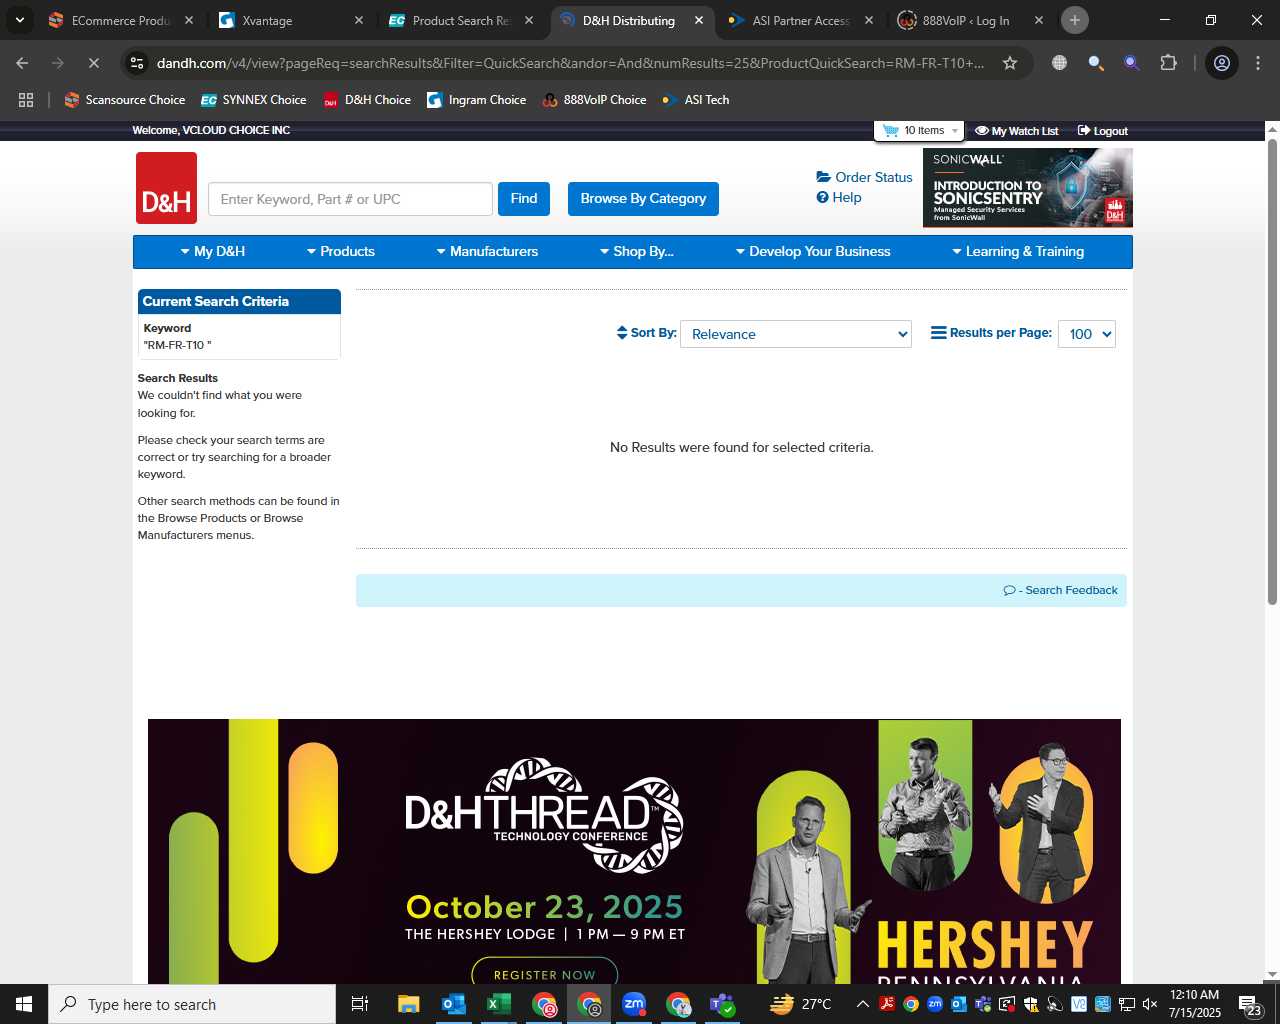This screenshot has width=1280, height=1024.
Task: Open Zoom from the taskbar
Action: pos(634,1004)
